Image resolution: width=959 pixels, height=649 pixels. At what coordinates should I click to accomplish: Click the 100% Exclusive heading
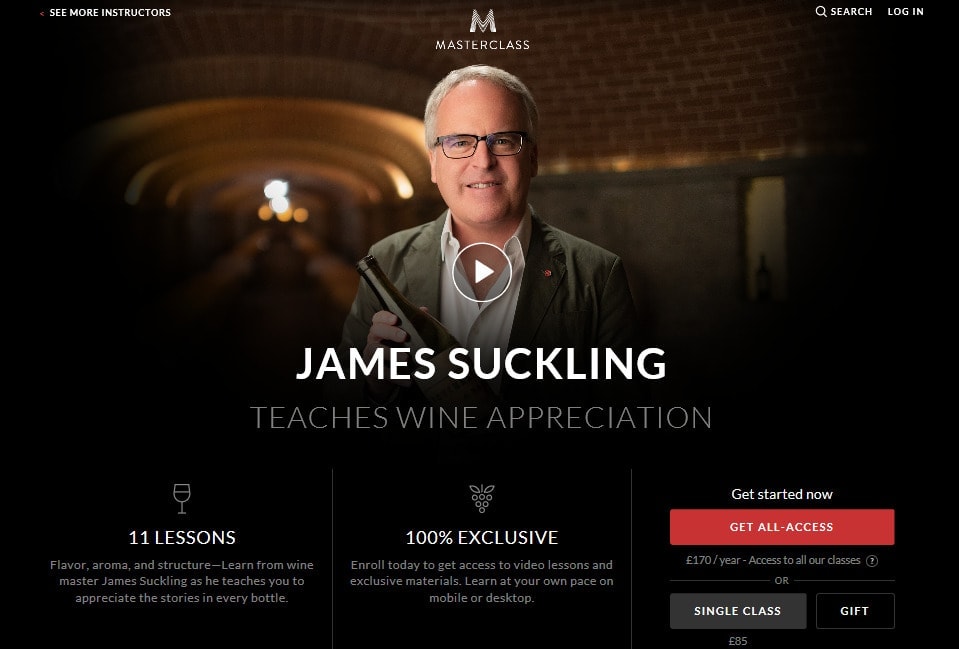(x=482, y=537)
